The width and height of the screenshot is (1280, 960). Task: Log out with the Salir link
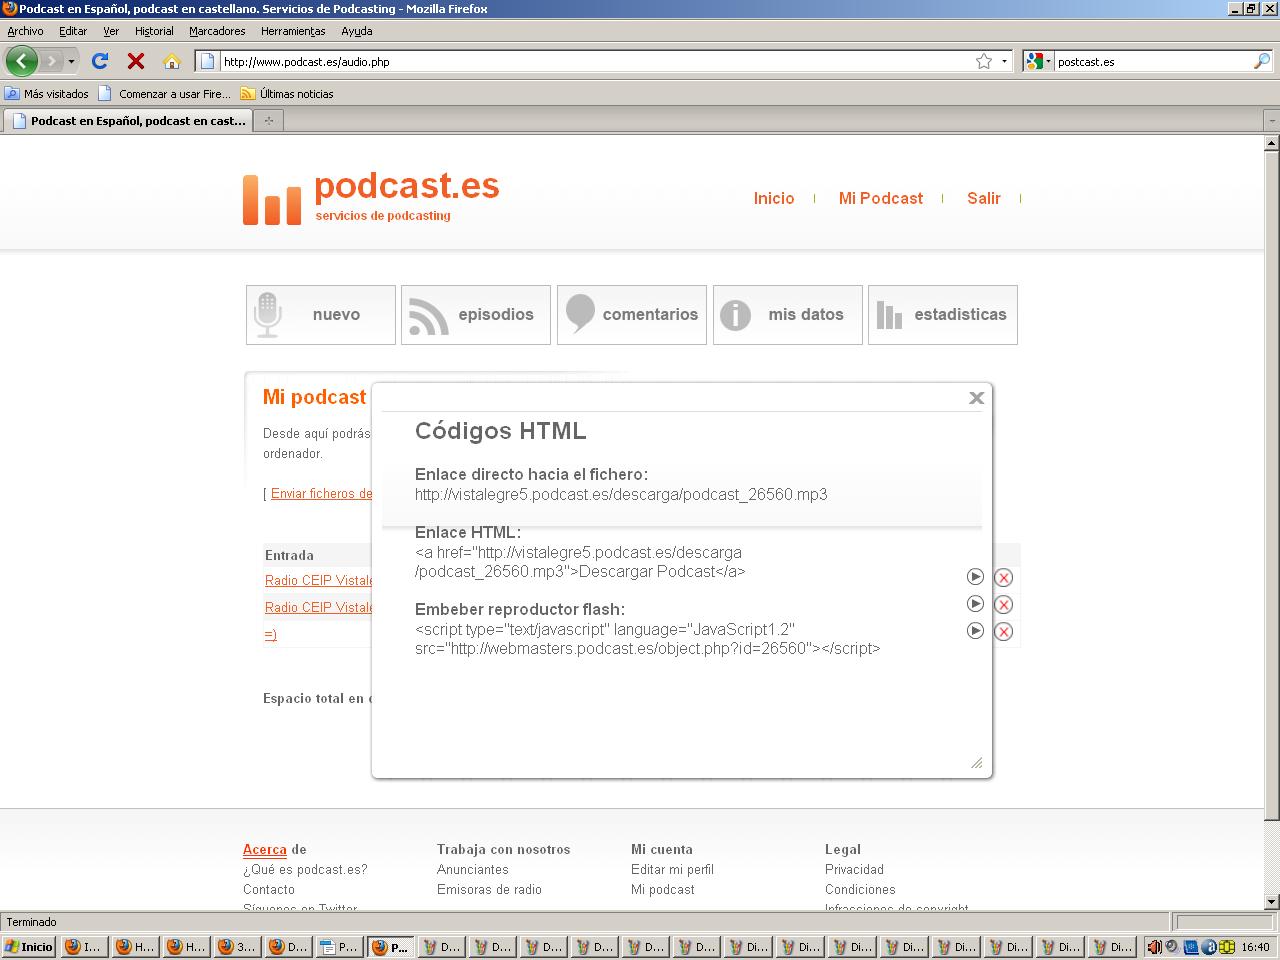[x=984, y=198]
